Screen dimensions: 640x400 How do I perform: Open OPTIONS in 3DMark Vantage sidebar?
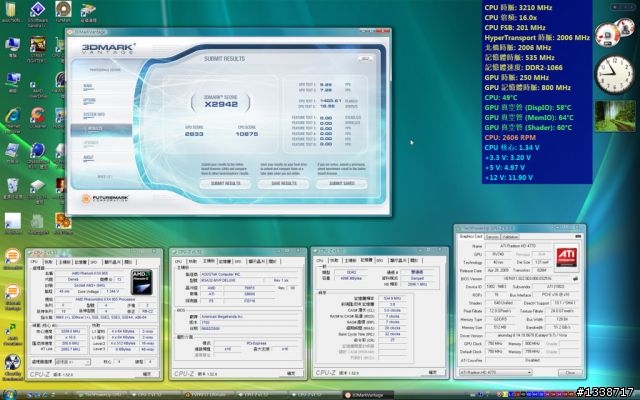(x=89, y=100)
